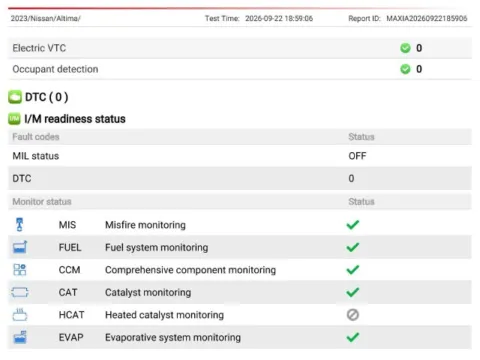
Task: Click the Heated catalyst monitoring description
Action: pyautogui.click(x=164, y=315)
